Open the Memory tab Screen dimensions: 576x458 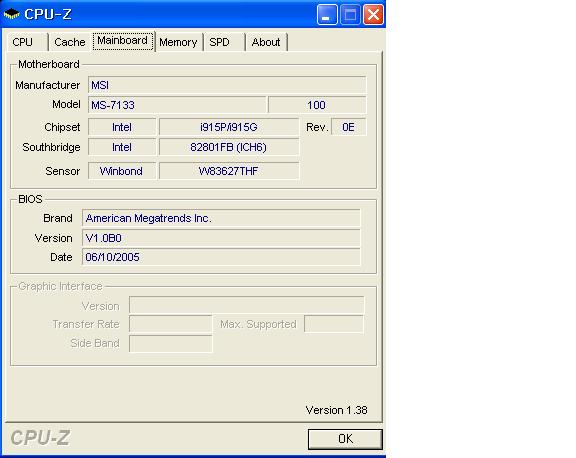[179, 42]
